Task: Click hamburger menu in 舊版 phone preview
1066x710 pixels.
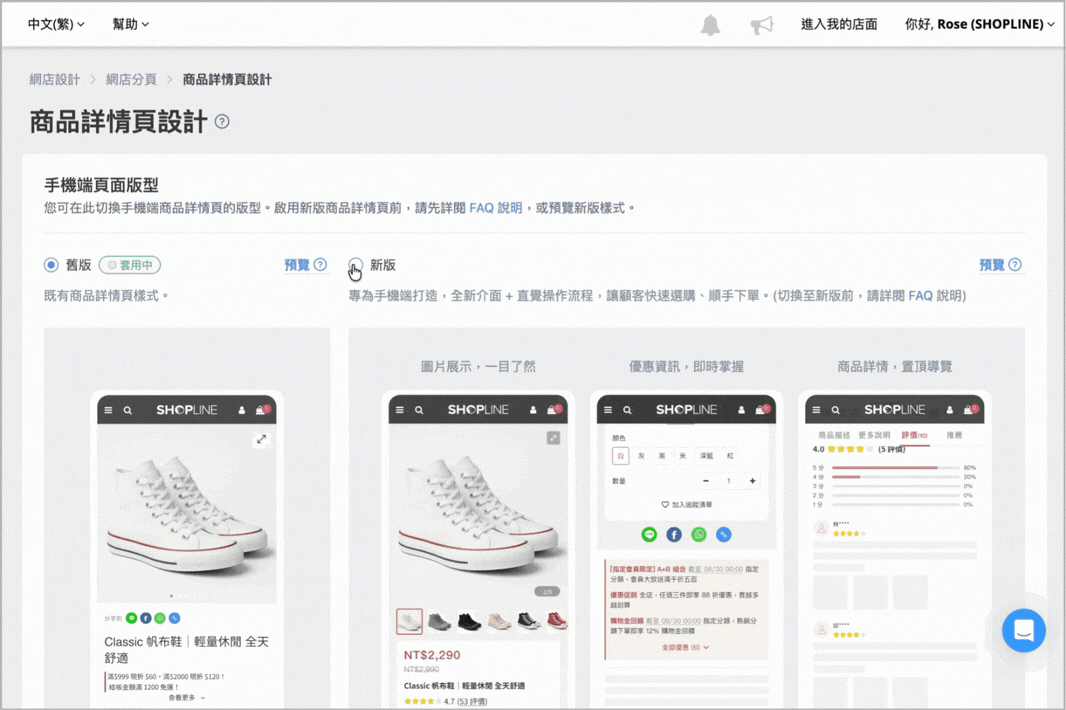Action: 108,410
